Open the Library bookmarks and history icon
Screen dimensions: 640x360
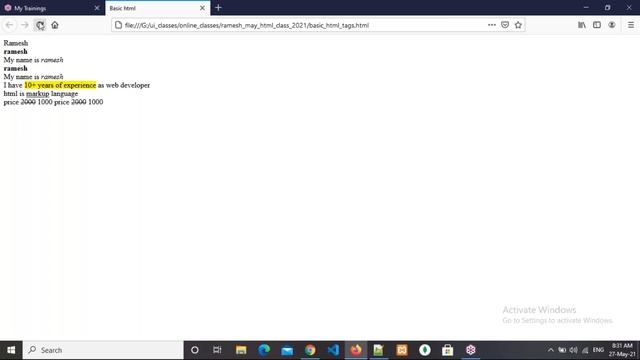tap(582, 25)
